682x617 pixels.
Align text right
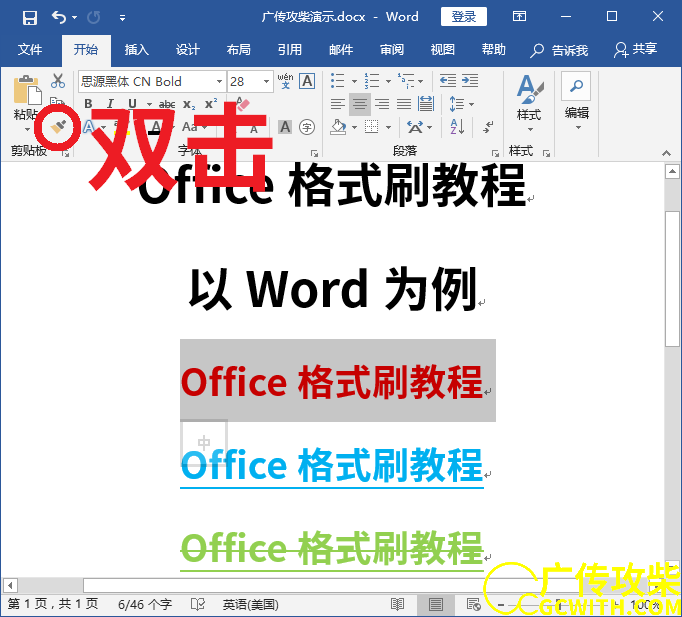tap(382, 104)
